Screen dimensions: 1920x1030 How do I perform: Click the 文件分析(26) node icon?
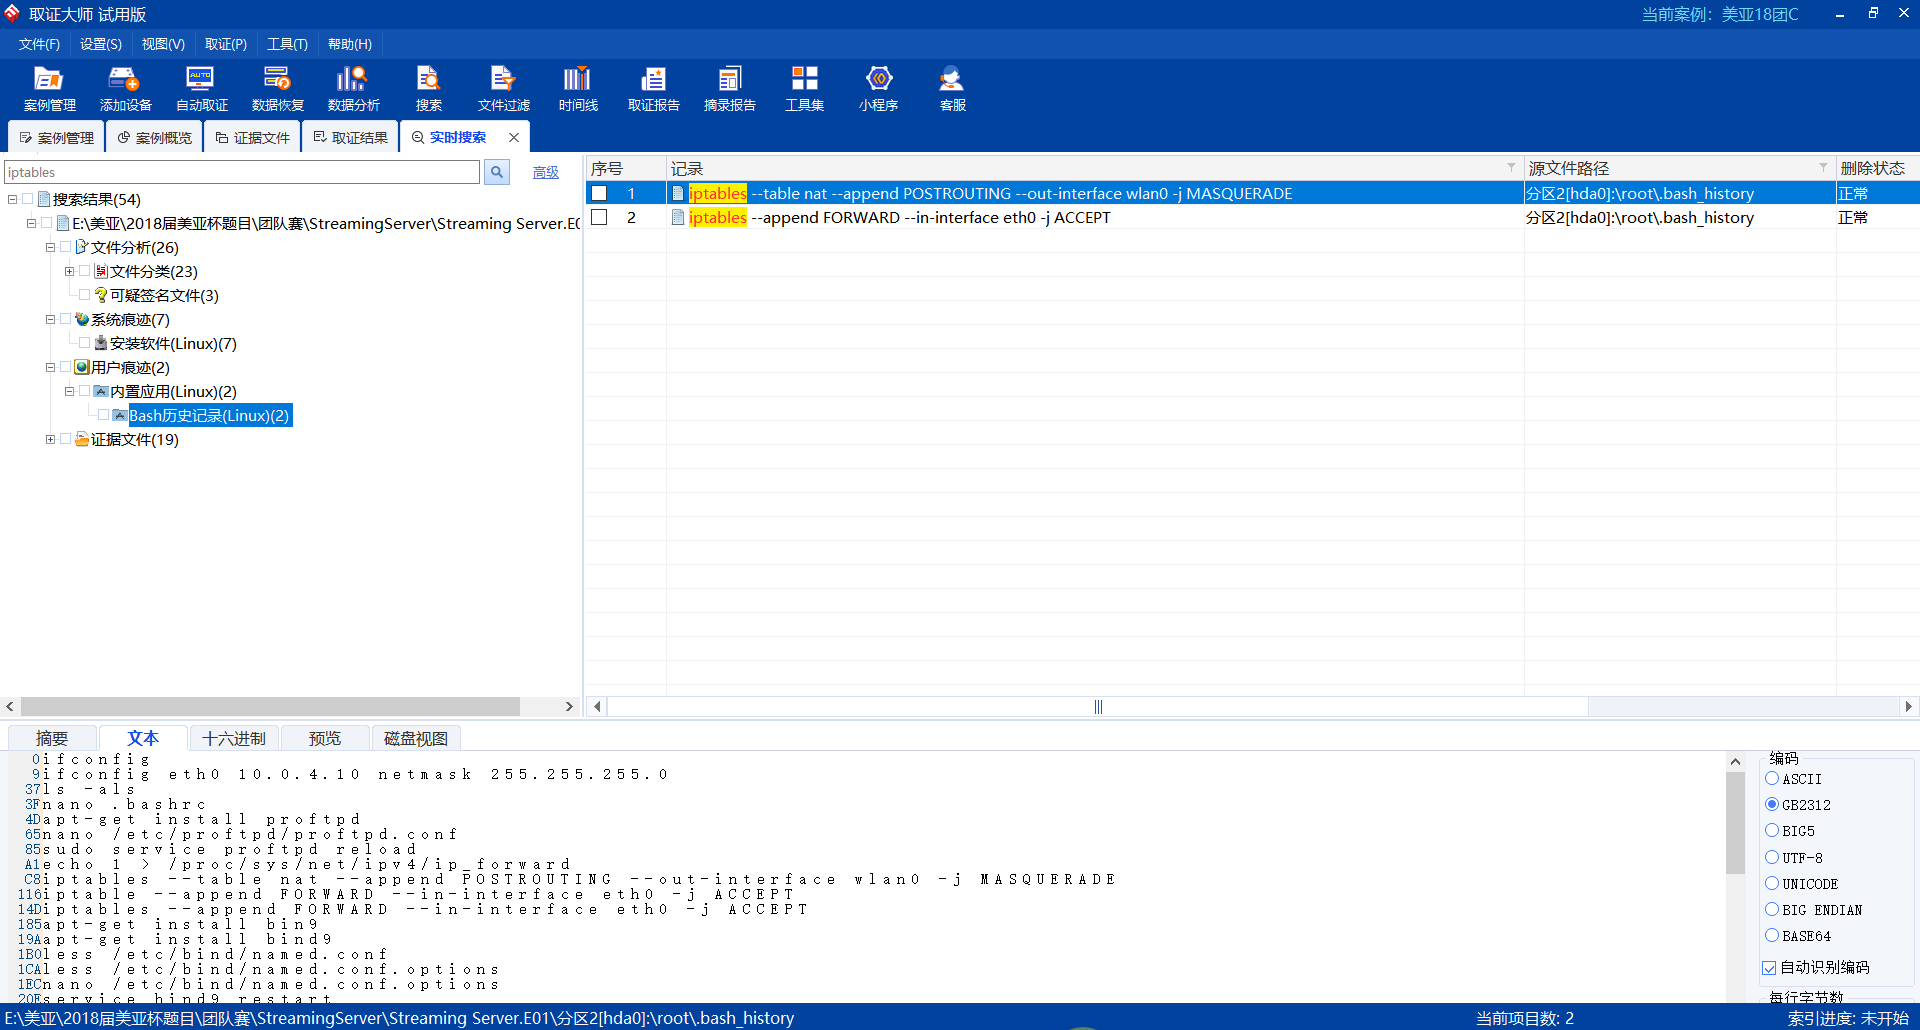[82, 247]
